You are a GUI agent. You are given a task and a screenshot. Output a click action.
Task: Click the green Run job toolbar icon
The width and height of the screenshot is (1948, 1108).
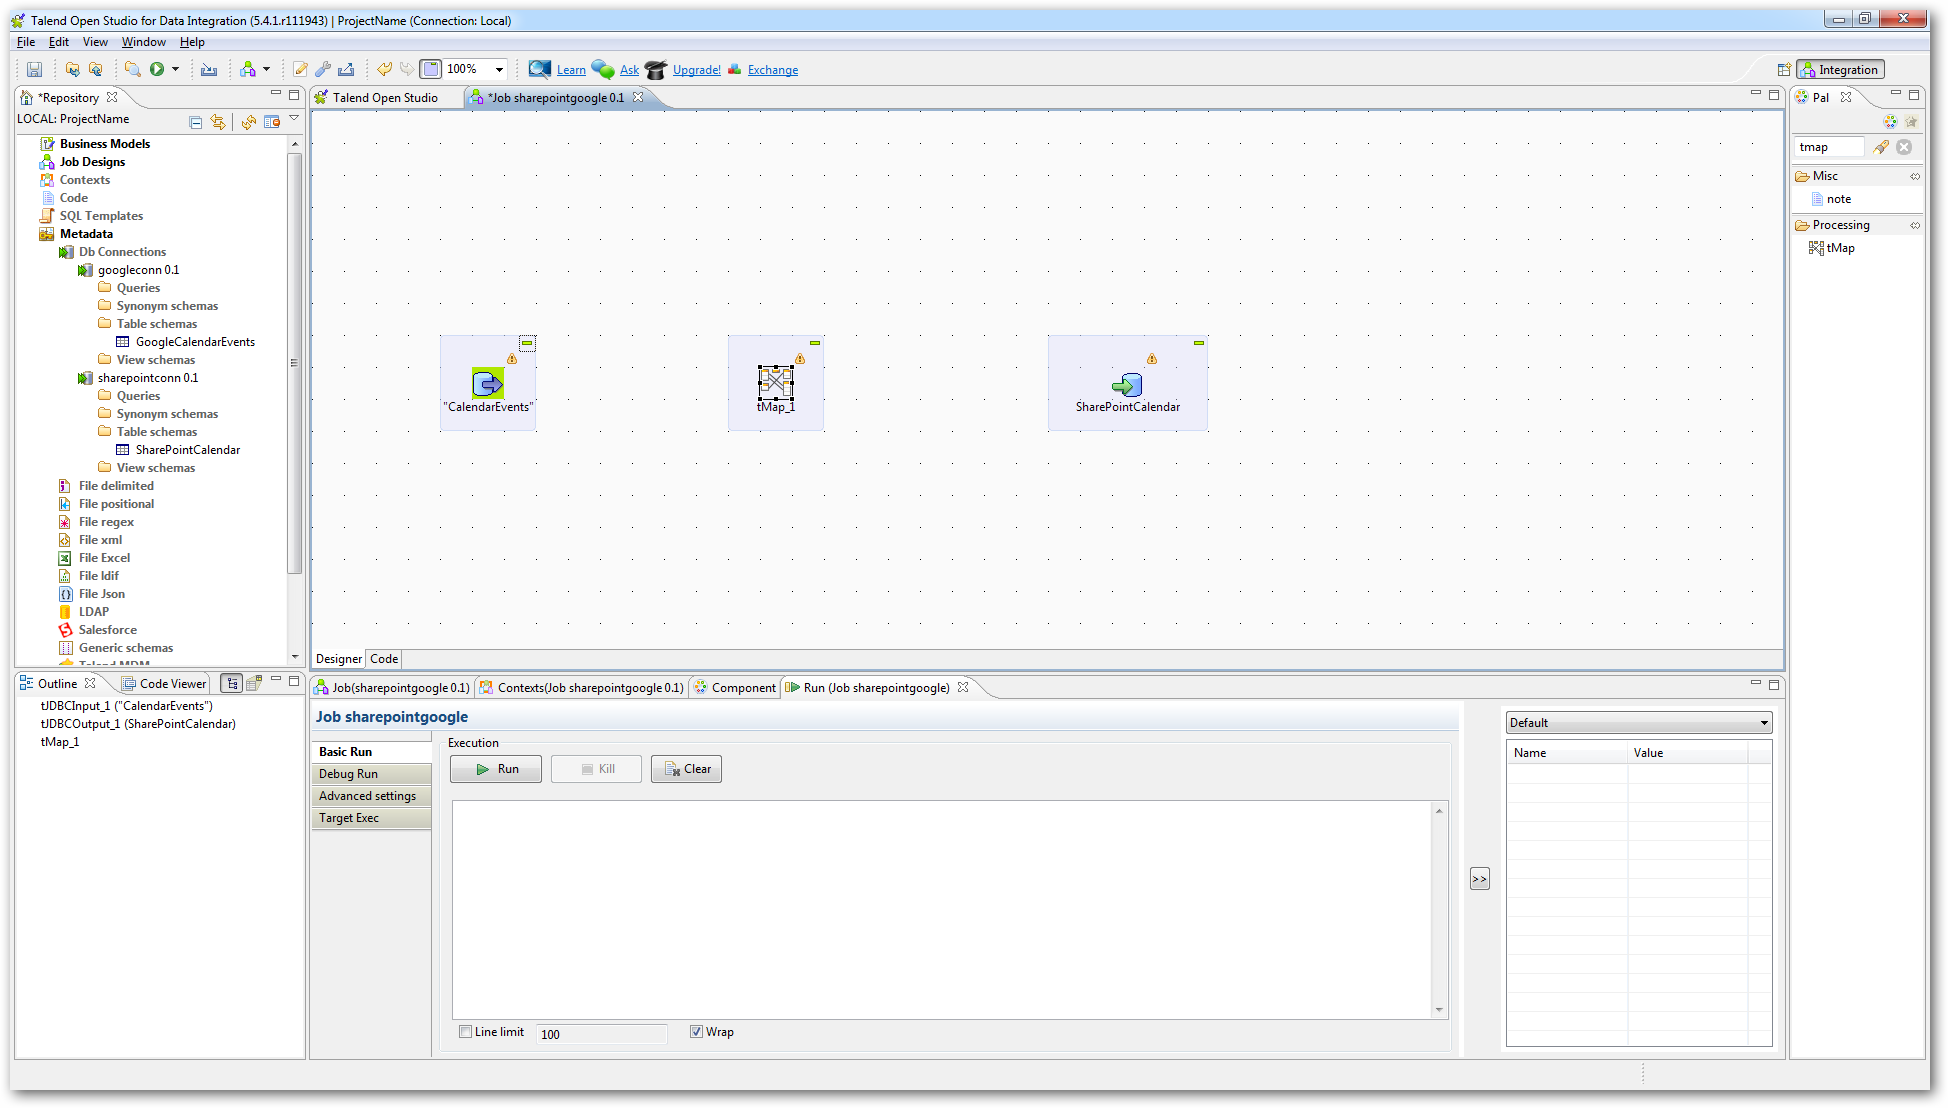[157, 69]
